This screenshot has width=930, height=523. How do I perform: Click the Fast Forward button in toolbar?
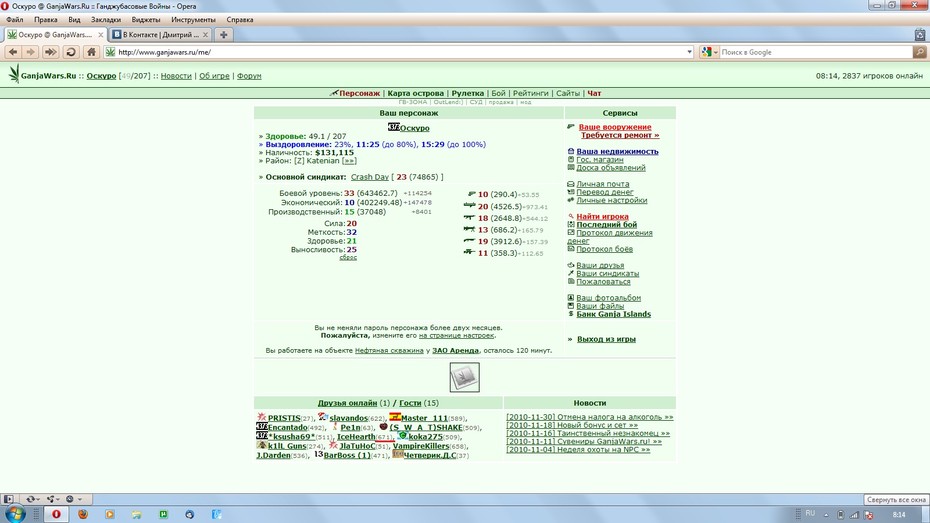50,52
